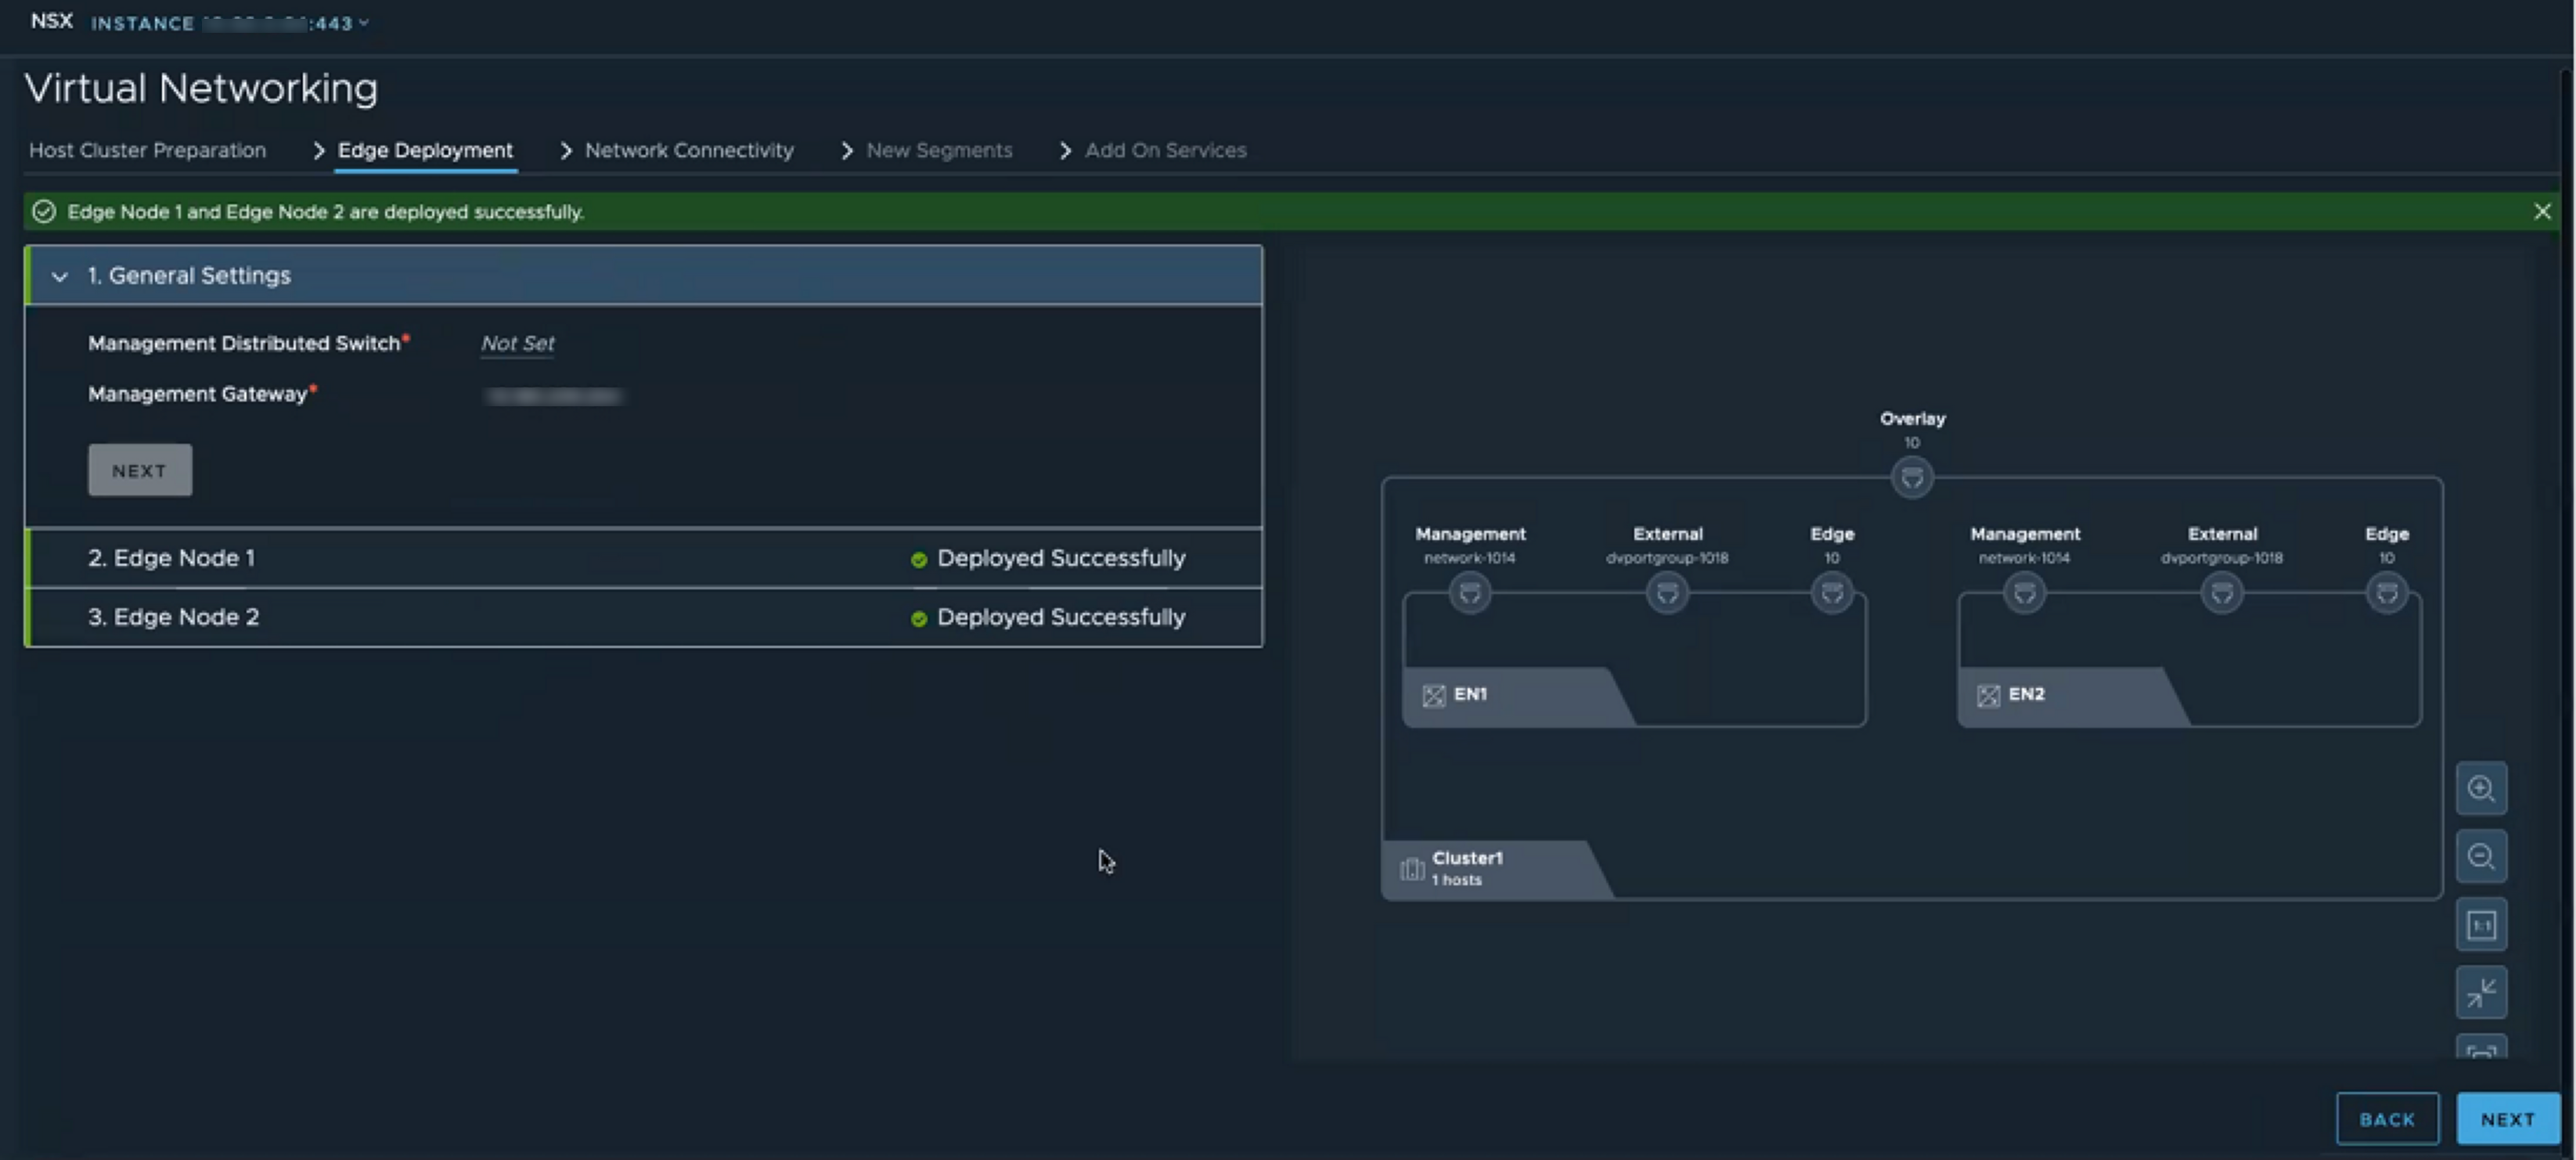The image size is (2576, 1160).
Task: Click the Management network-1014 port icon on EN1
Action: pos(1468,593)
